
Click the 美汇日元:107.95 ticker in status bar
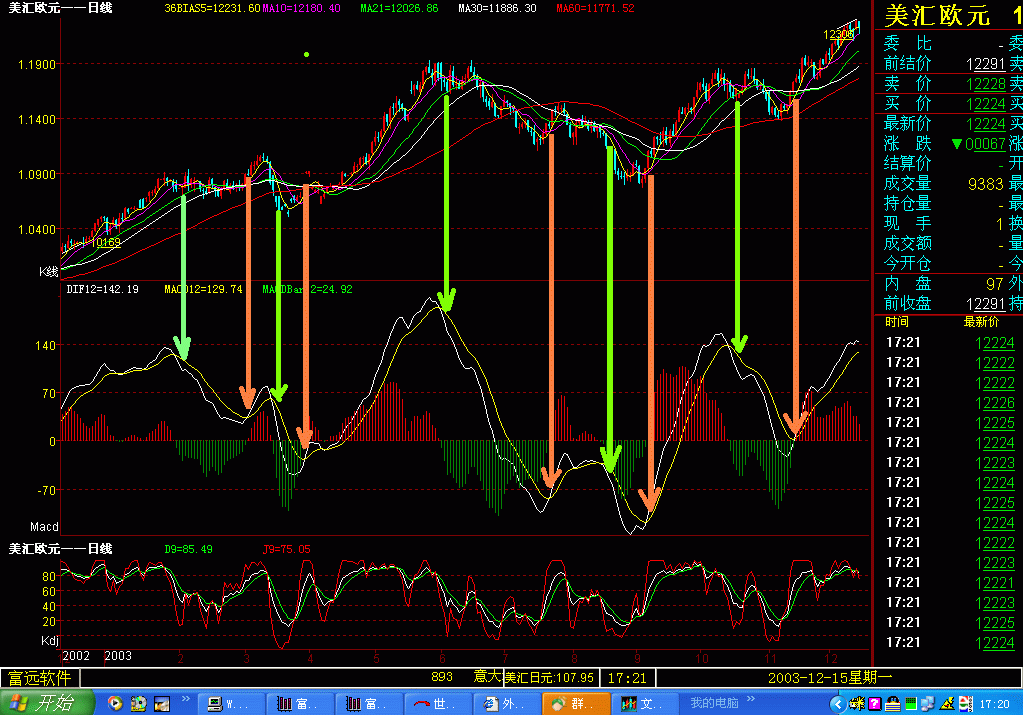549,678
